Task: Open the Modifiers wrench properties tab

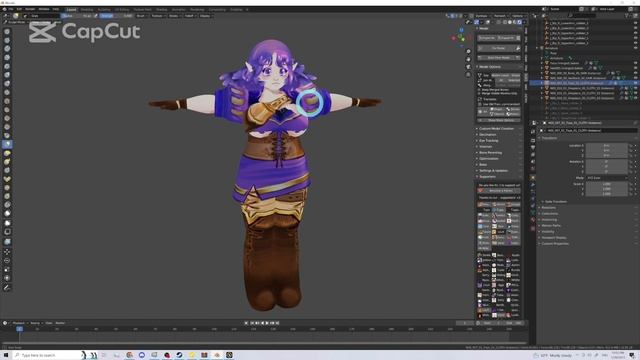Action: 533,185
